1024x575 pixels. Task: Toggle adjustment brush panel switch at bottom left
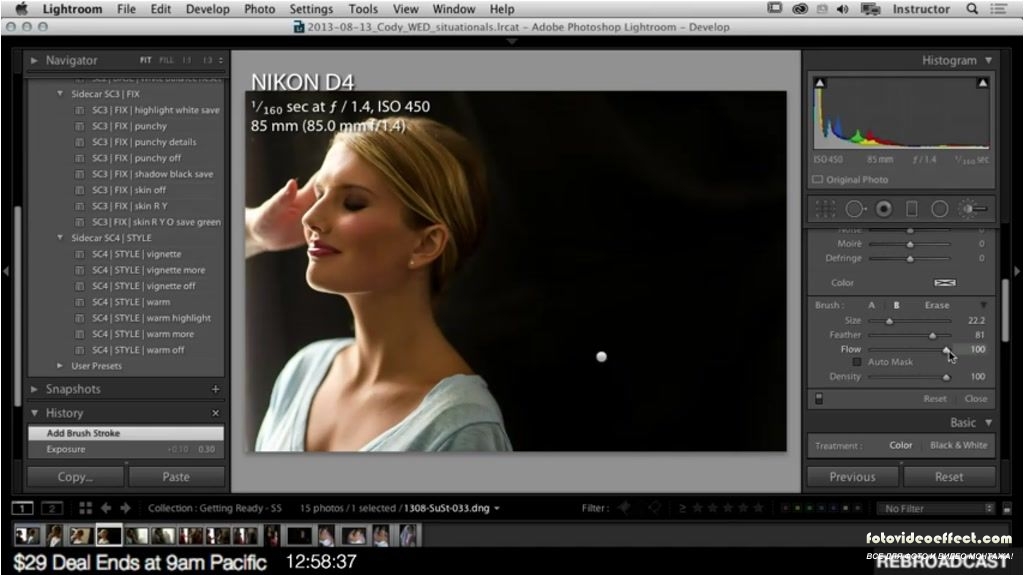click(x=819, y=398)
